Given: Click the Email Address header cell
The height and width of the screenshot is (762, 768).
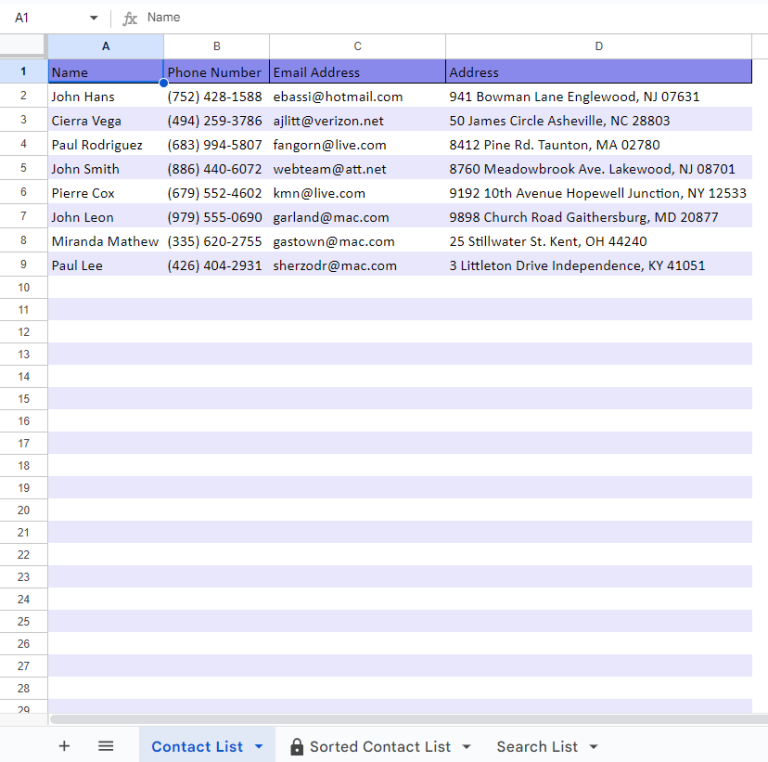Looking at the screenshot, I should tap(358, 71).
